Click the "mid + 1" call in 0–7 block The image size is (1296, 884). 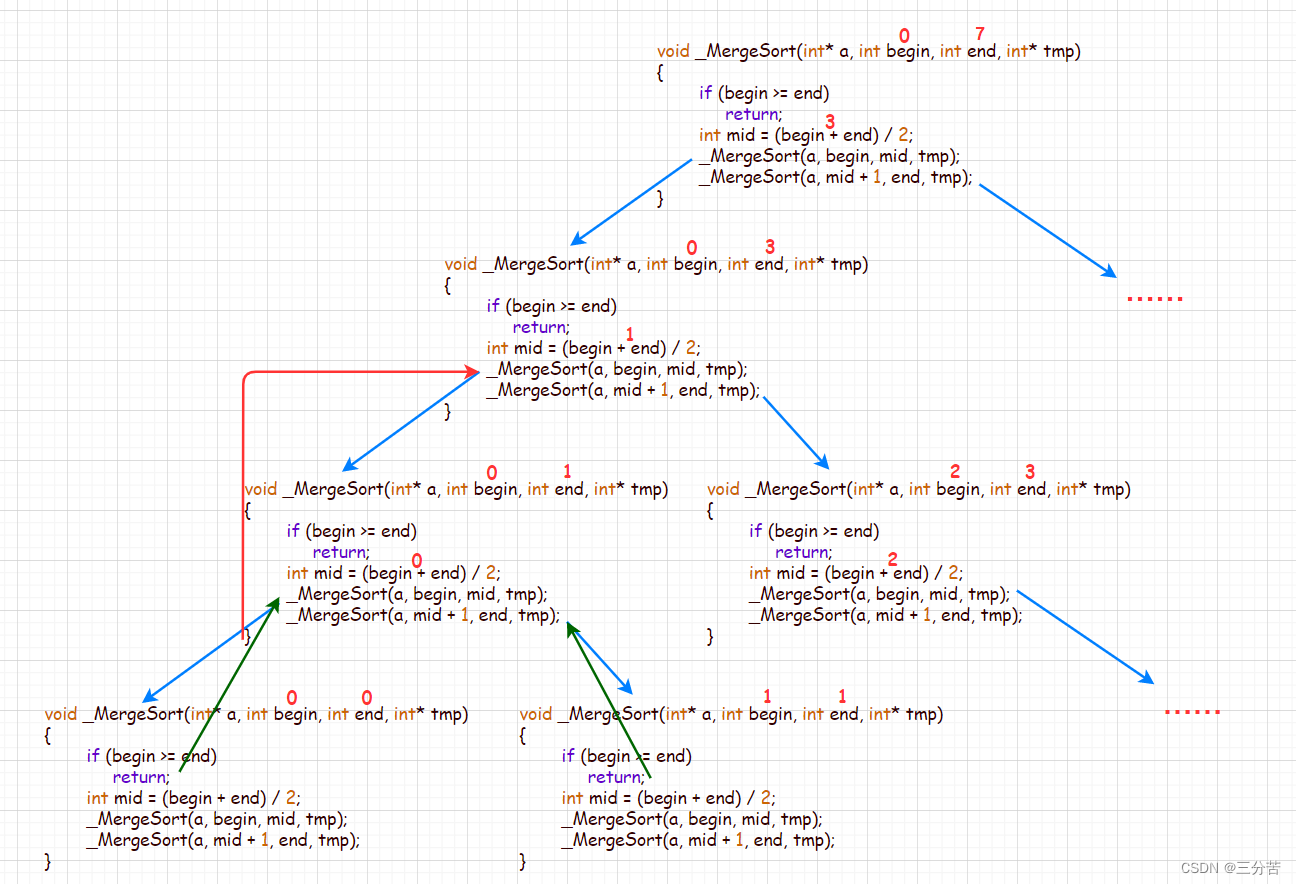(x=835, y=177)
